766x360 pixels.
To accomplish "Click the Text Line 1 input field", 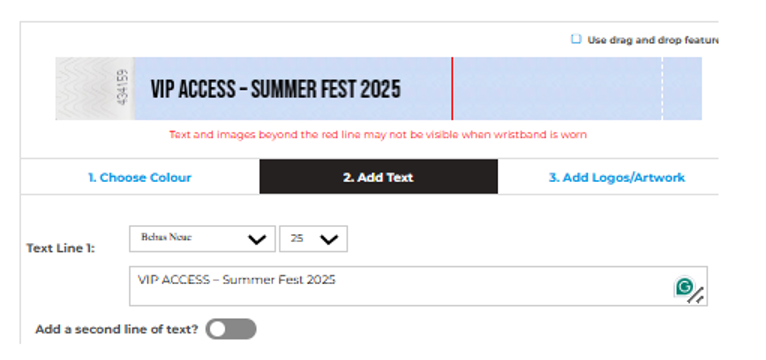I will pyautogui.click(x=418, y=286).
